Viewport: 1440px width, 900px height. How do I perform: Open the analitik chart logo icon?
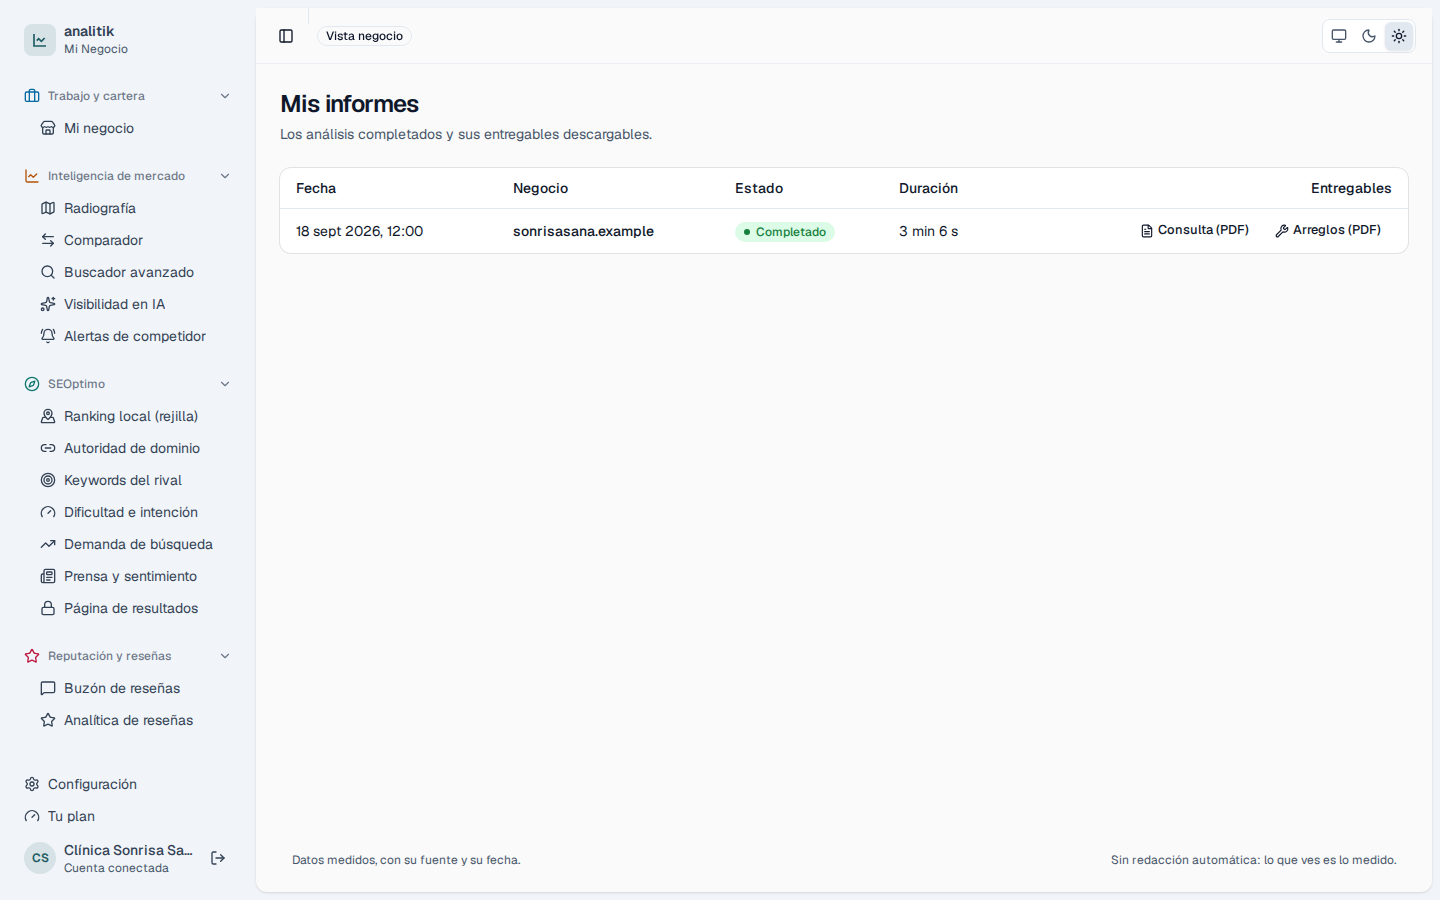(40, 40)
